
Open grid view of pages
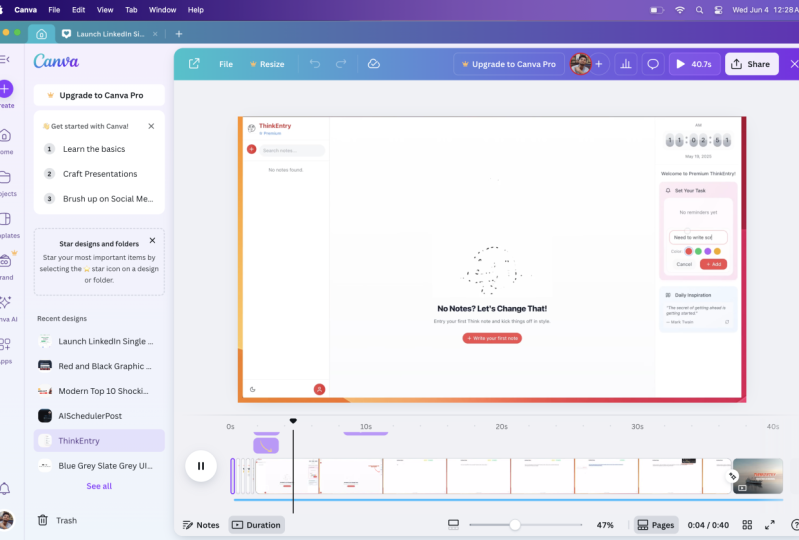(x=747, y=525)
